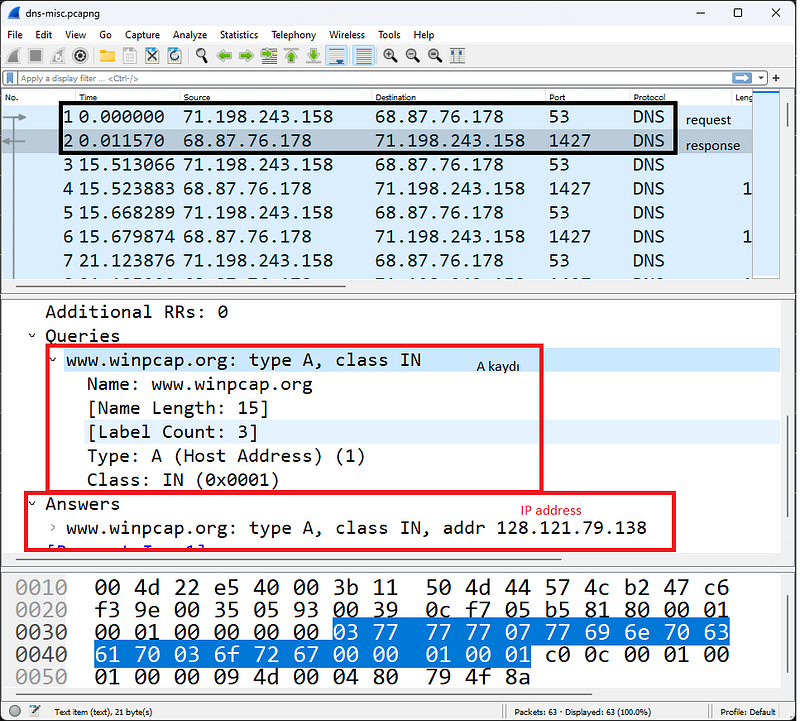Go forward in packet history
The height and width of the screenshot is (721, 800).
[246, 56]
